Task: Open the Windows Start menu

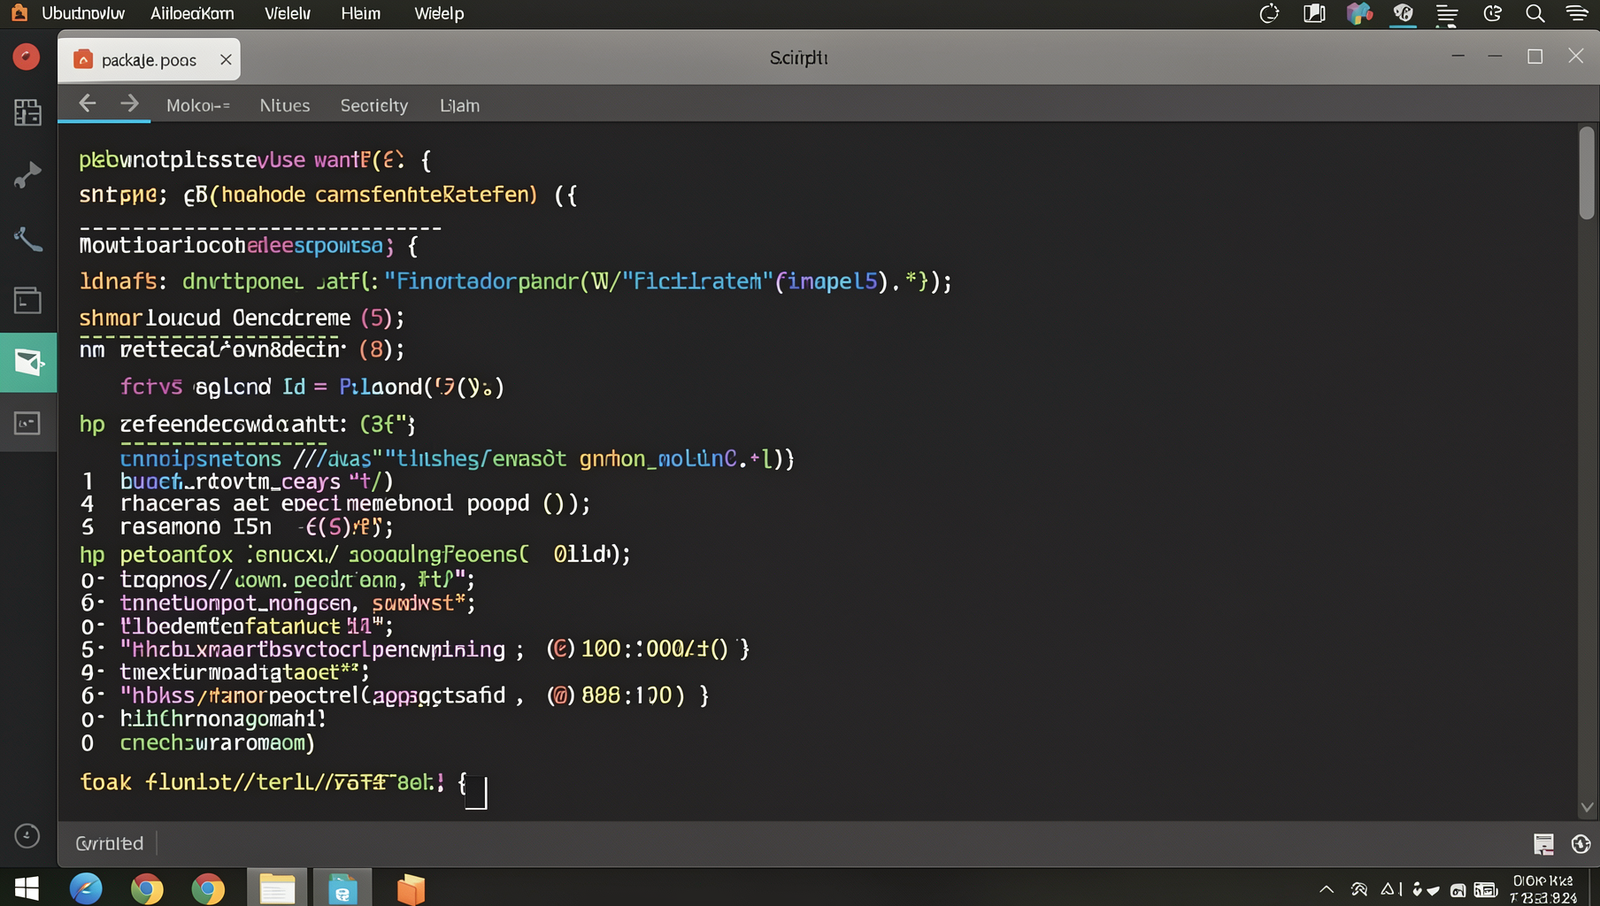Action: pyautogui.click(x=27, y=888)
